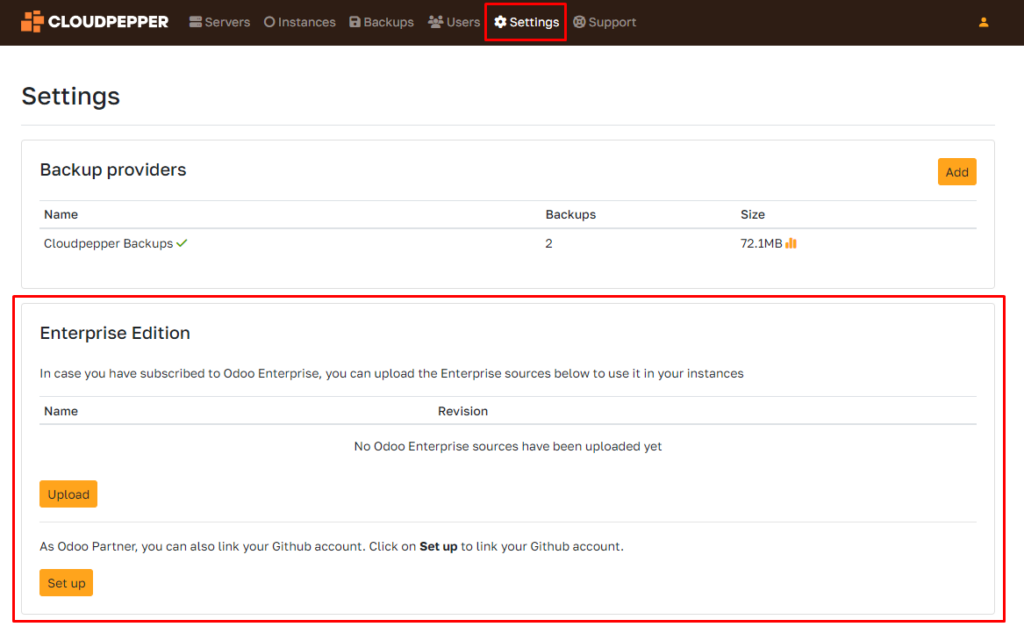The height and width of the screenshot is (634, 1024).
Task: Click the Backups count value 2
Action: click(548, 242)
